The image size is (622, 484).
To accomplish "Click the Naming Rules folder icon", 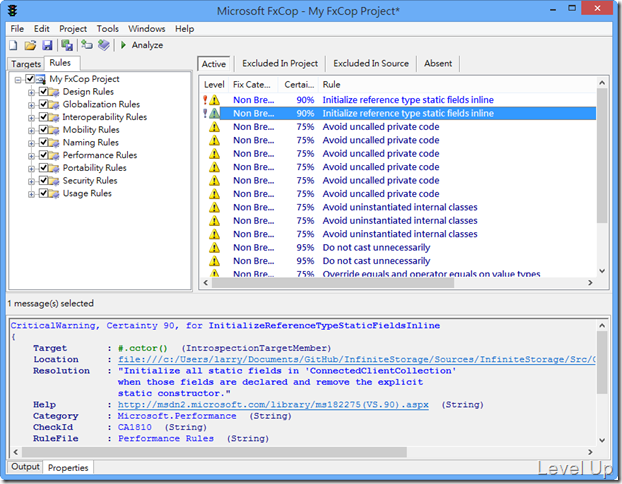I will [x=54, y=143].
